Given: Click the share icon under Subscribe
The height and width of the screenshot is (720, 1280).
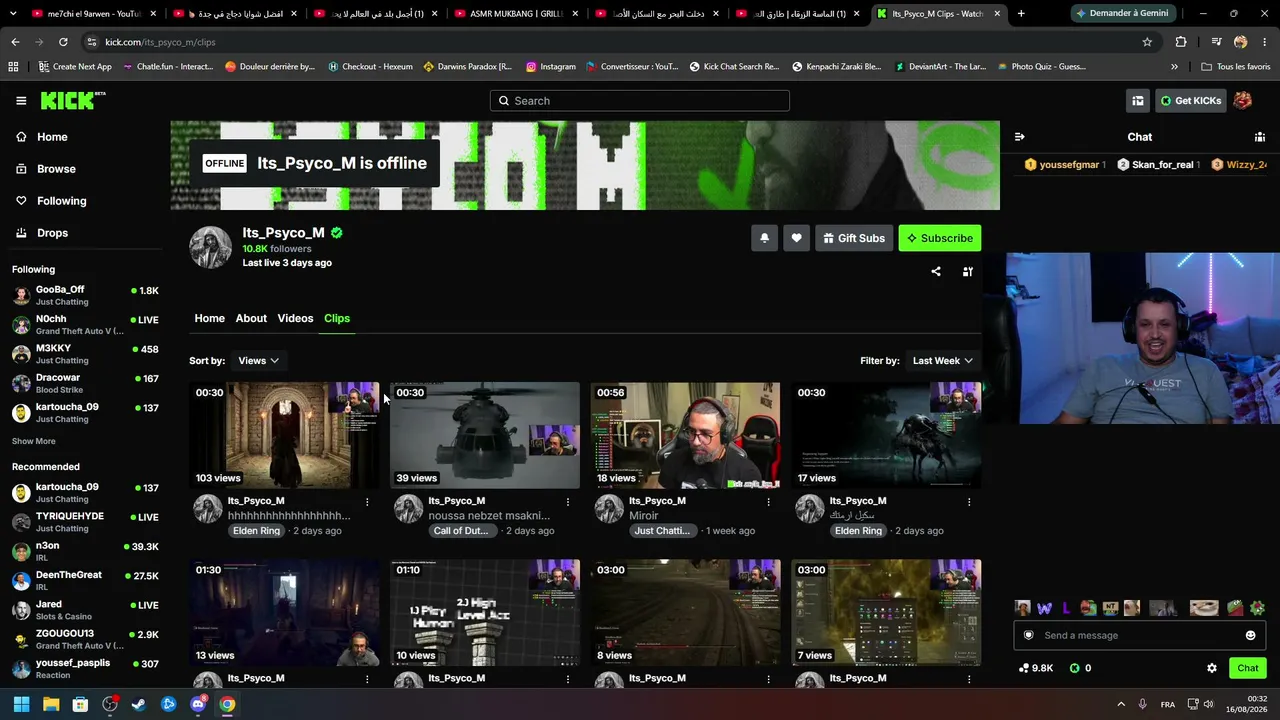Looking at the screenshot, I should [x=936, y=271].
